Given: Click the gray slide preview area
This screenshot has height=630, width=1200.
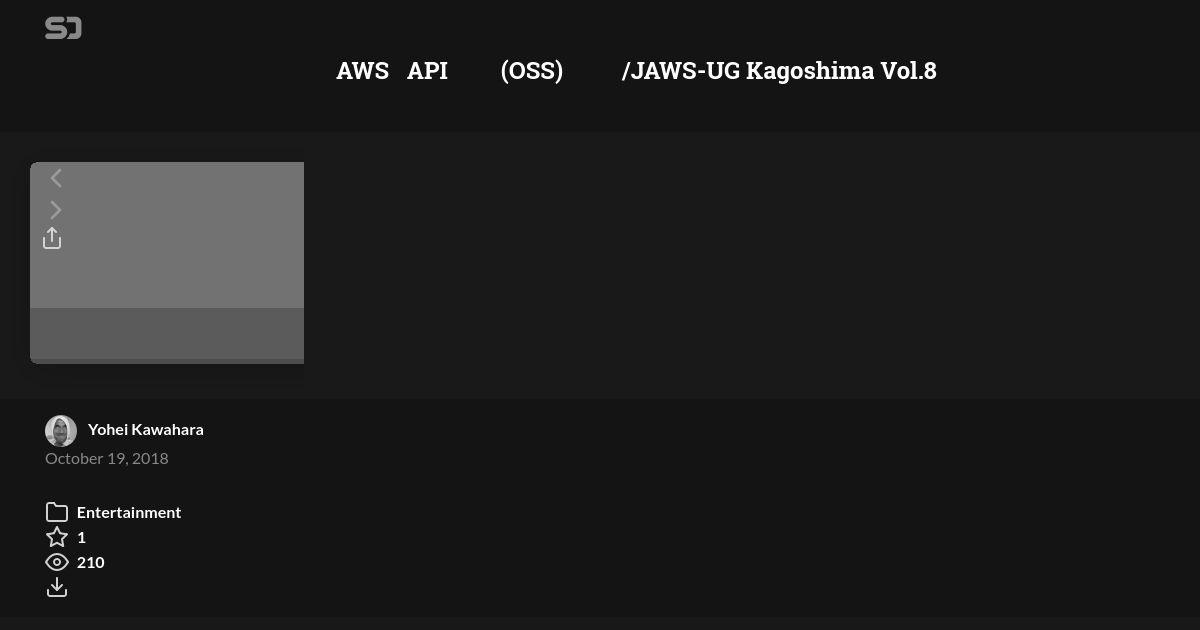Looking at the screenshot, I should [x=167, y=235].
